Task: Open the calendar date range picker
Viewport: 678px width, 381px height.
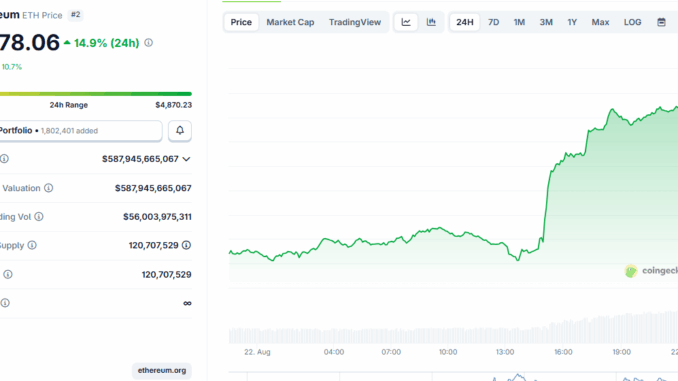Action: click(x=661, y=22)
